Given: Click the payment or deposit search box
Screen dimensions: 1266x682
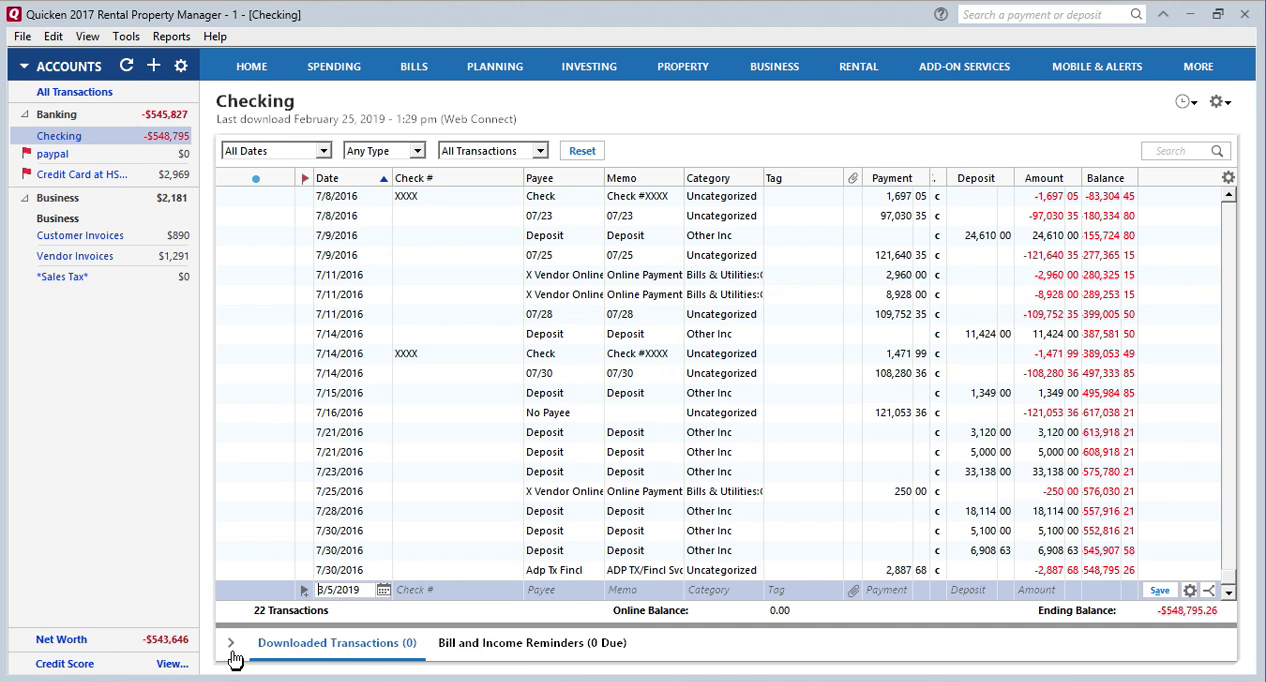Looking at the screenshot, I should tap(1043, 14).
